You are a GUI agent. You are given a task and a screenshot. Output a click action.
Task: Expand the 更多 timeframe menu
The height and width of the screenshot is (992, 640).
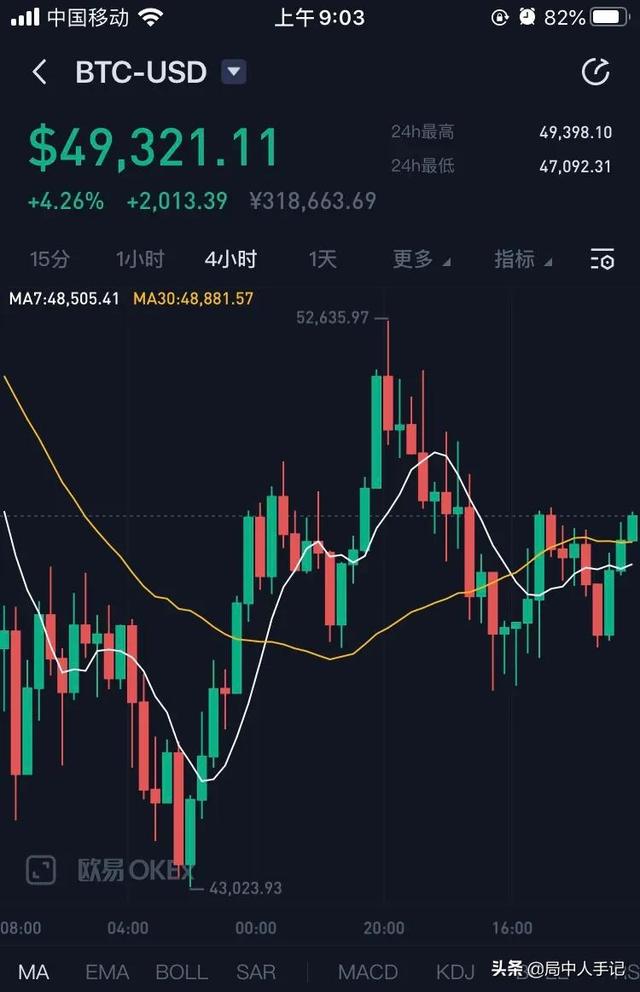(420, 260)
